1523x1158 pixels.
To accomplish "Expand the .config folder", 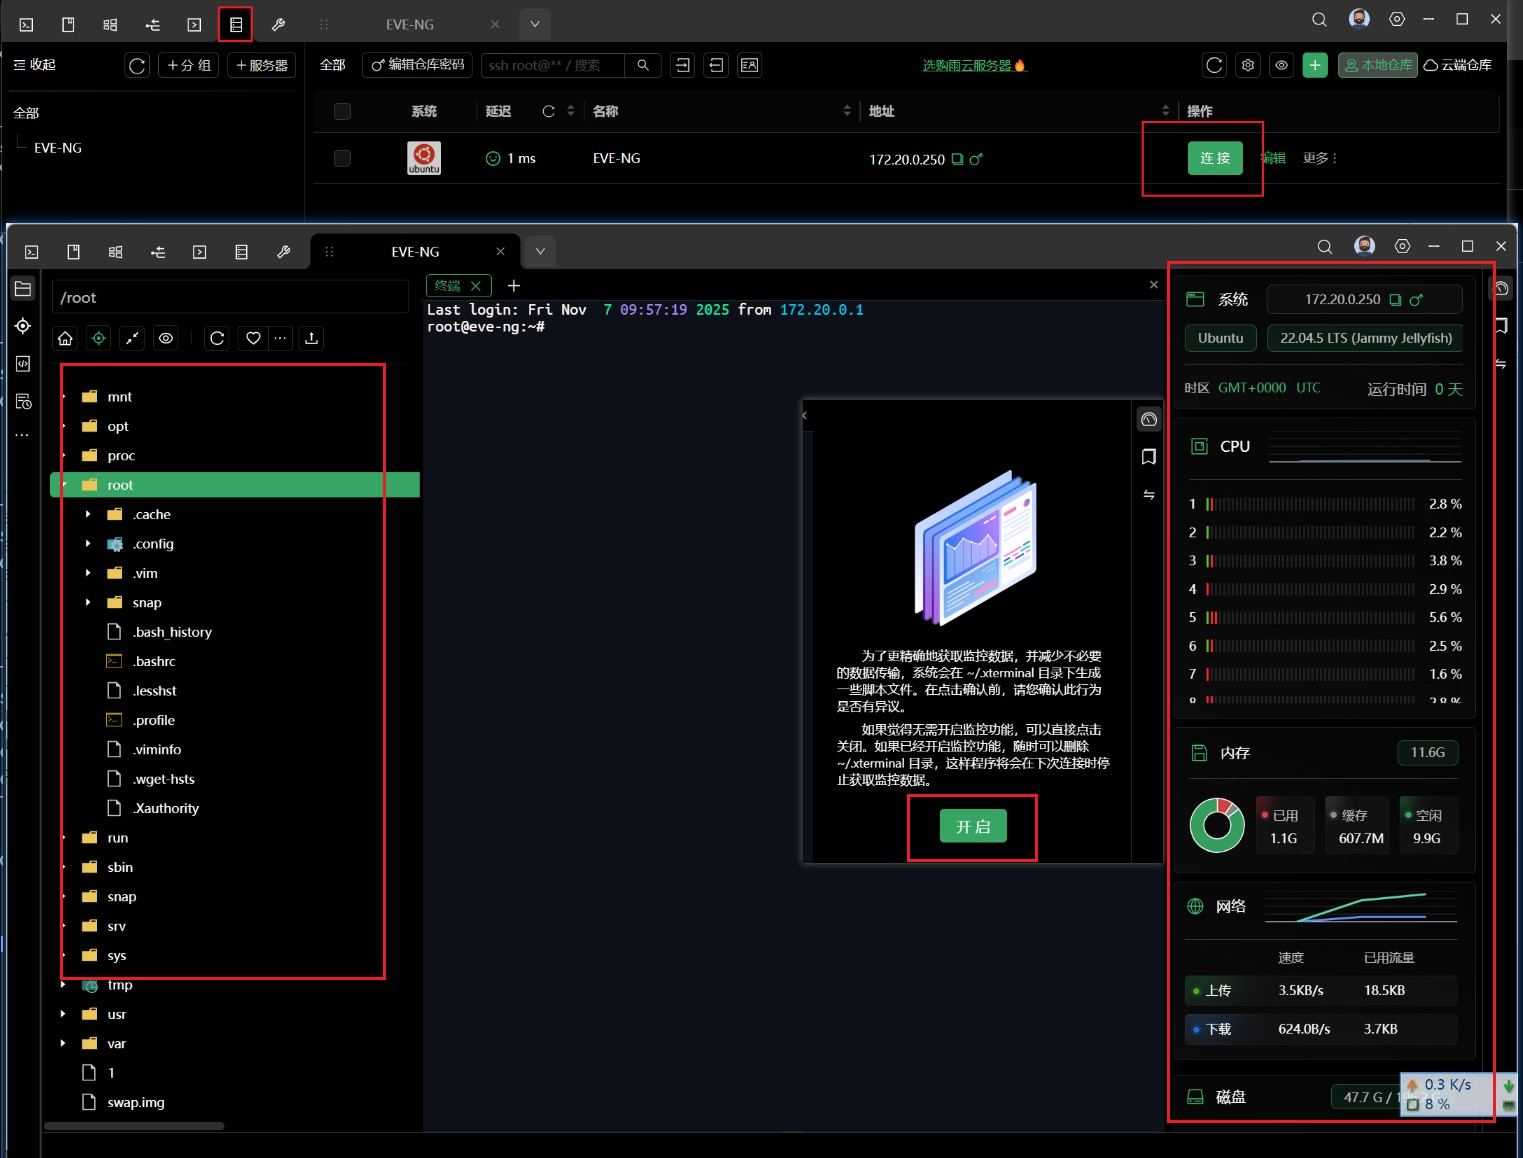I will pos(88,544).
